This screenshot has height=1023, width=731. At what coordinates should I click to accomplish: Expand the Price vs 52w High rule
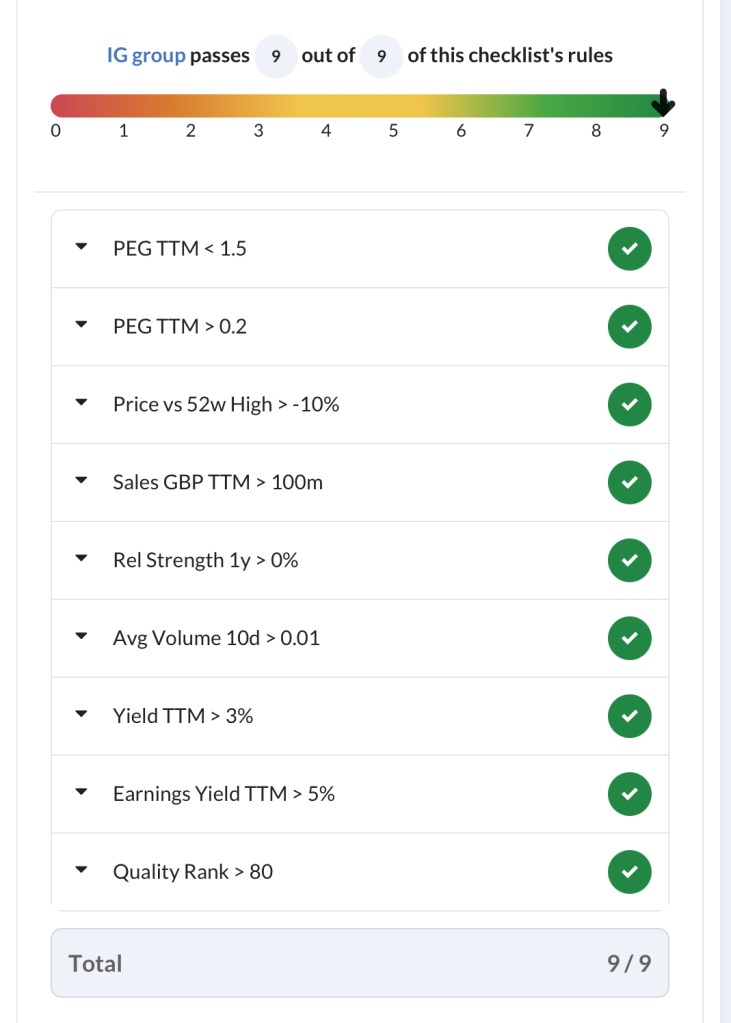(x=82, y=404)
